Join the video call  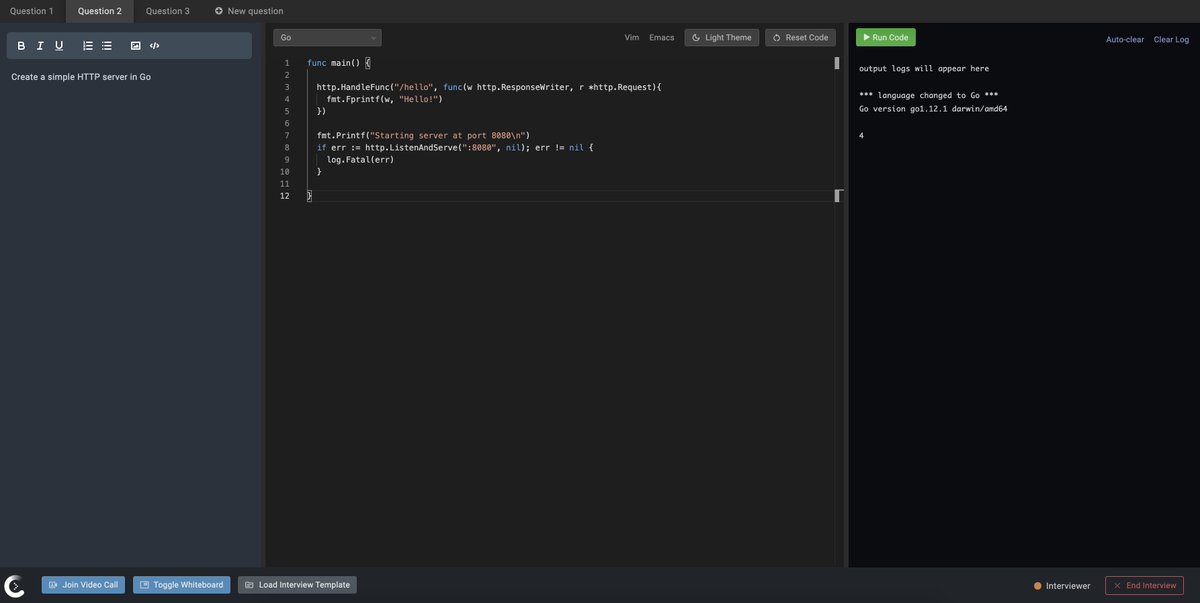click(83, 585)
